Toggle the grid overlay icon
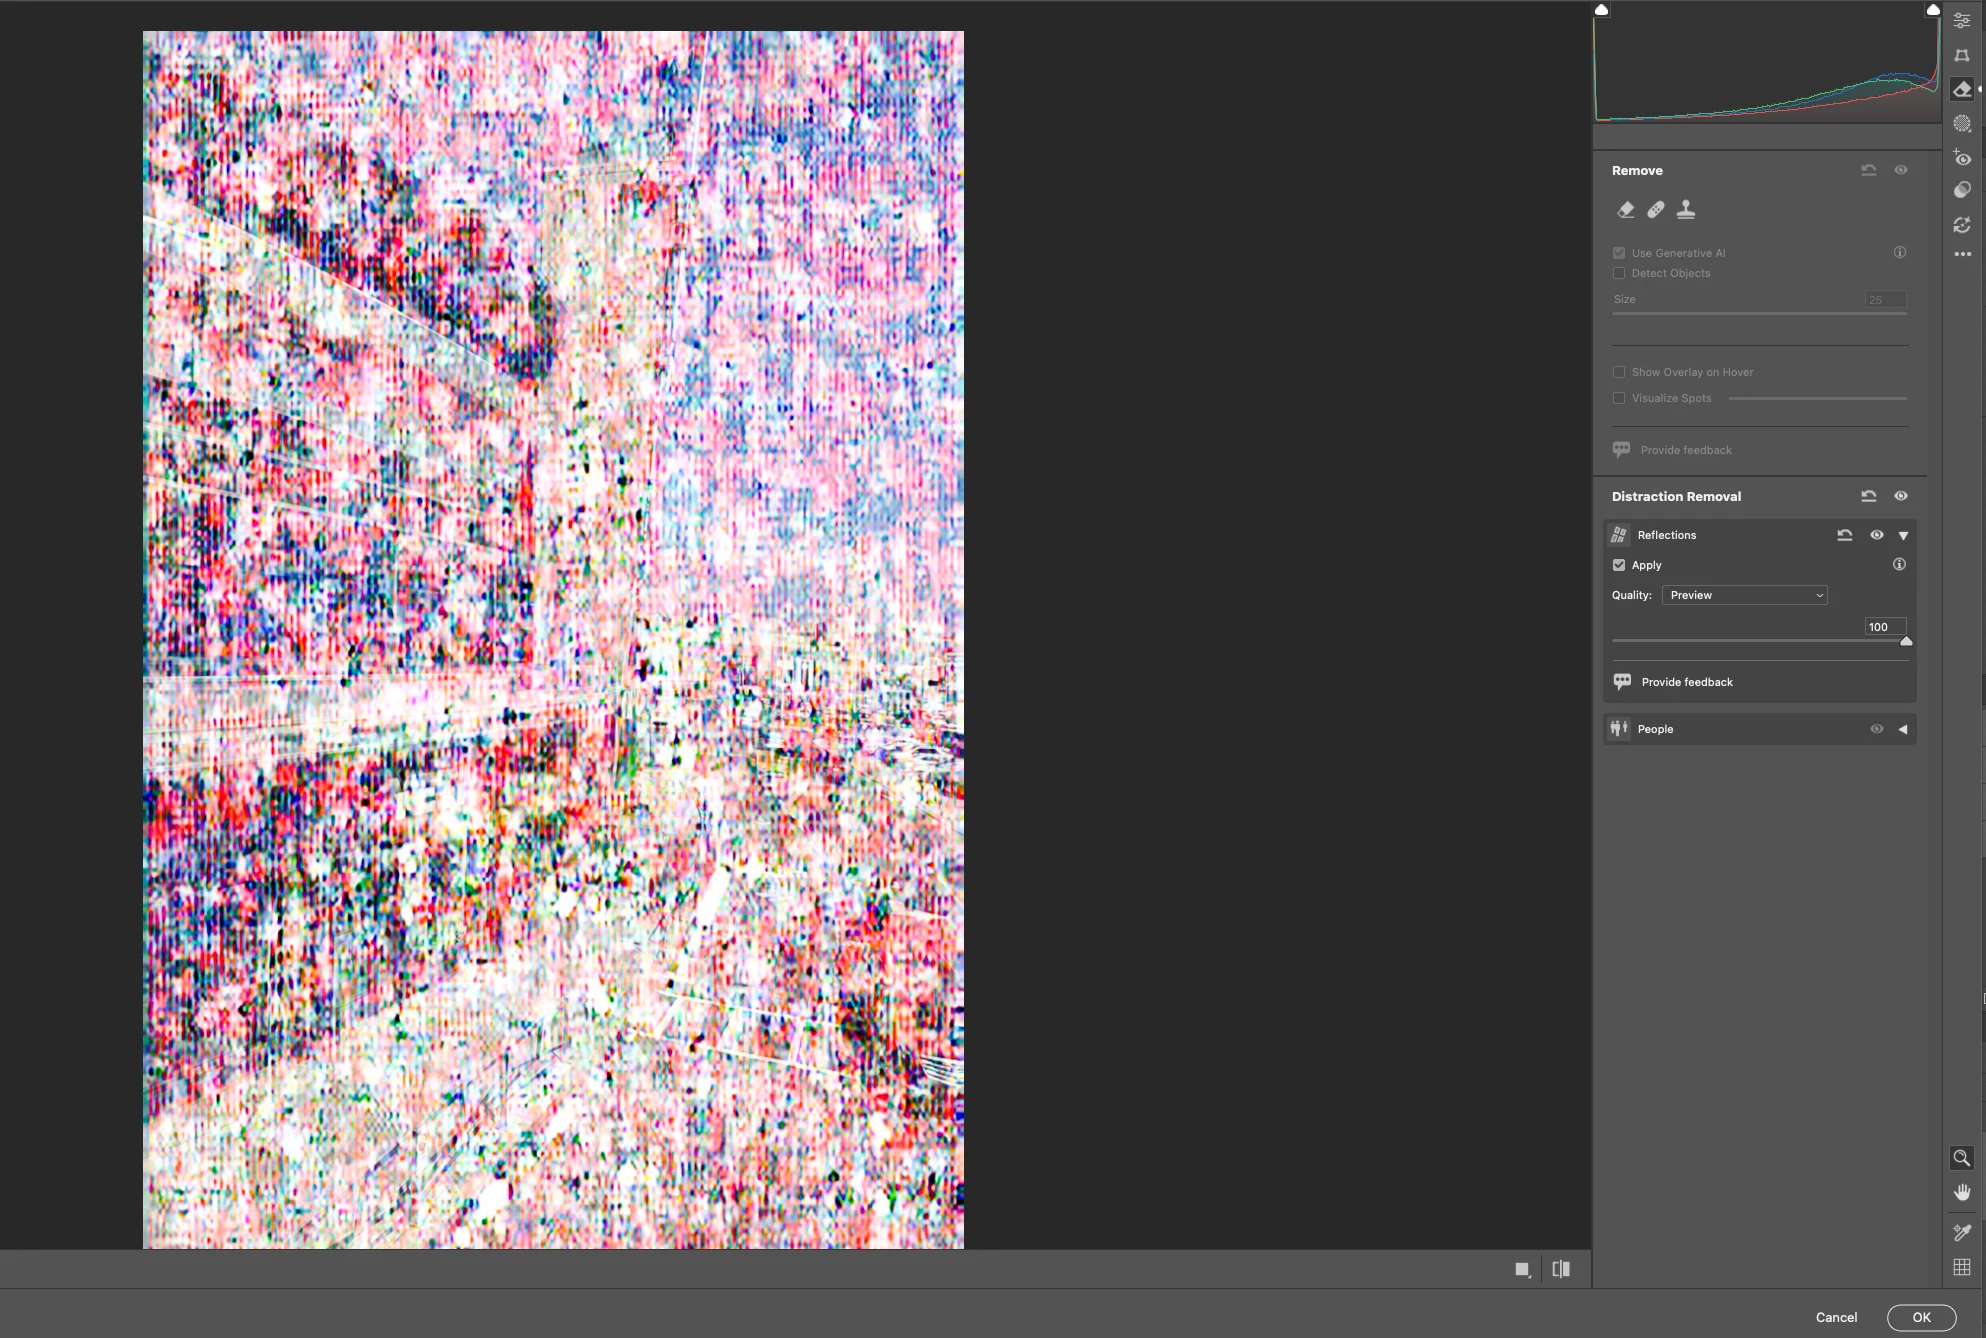Viewport: 1986px width, 1338px height. coord(1962,1267)
